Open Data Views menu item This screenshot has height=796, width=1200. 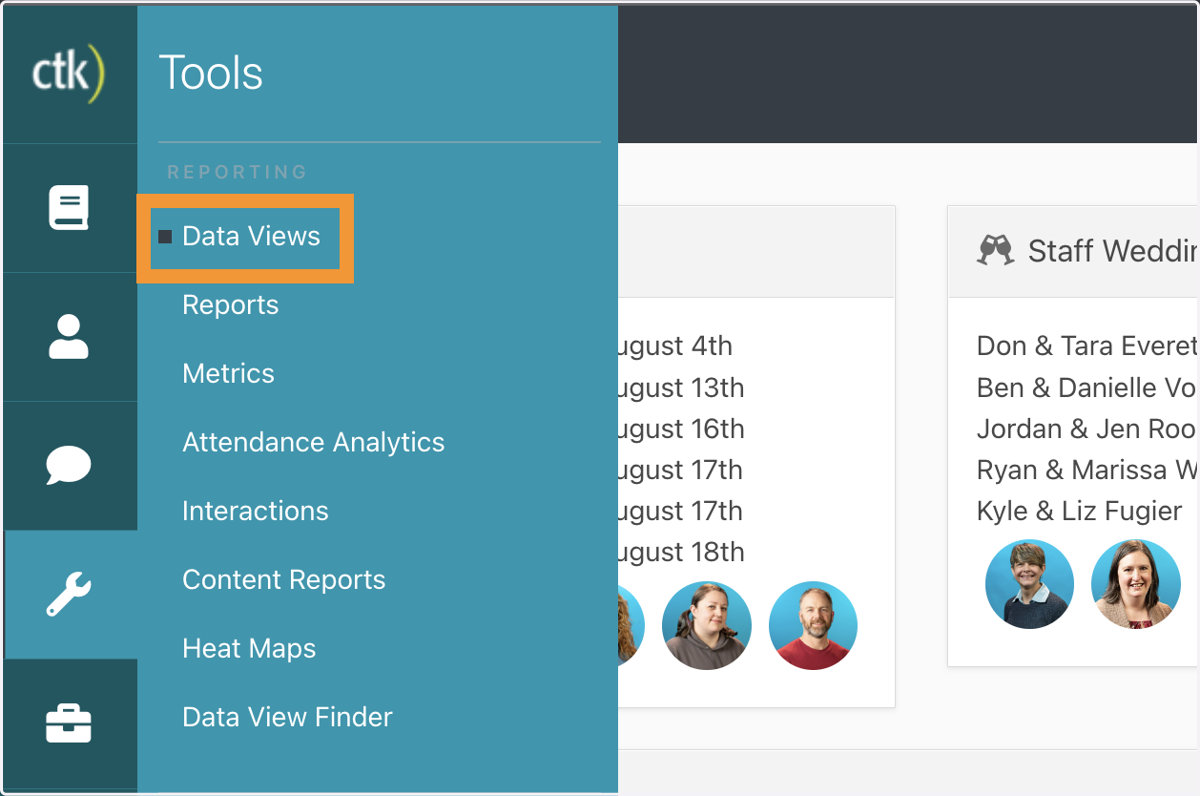[x=251, y=237]
